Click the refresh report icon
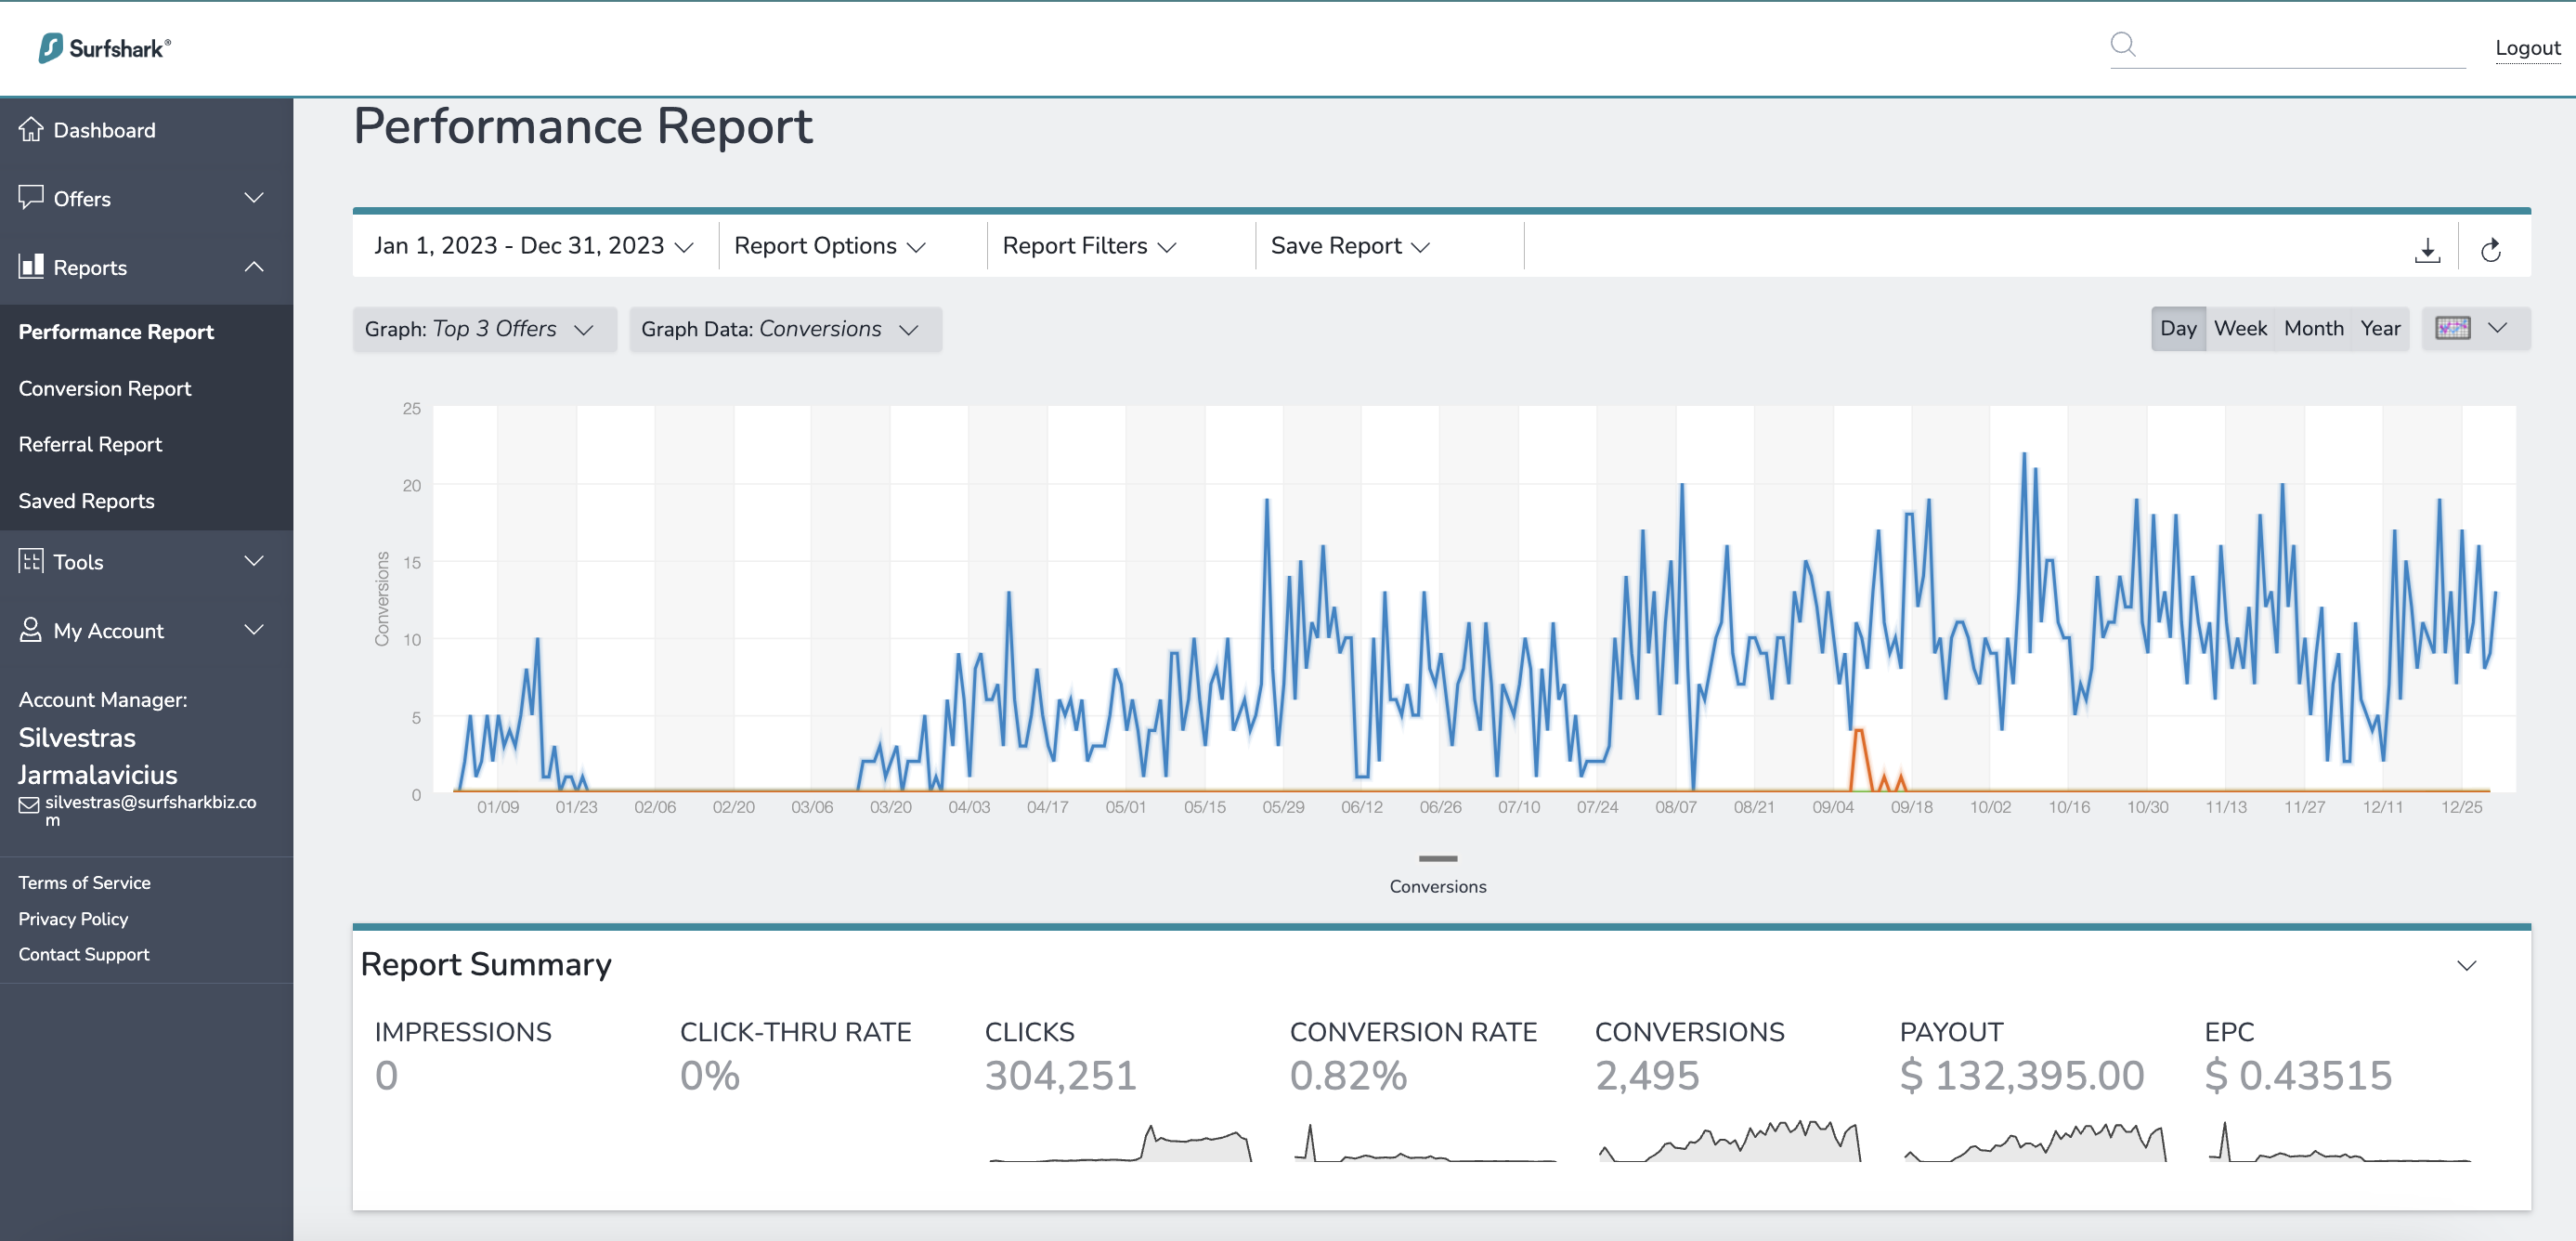The height and width of the screenshot is (1241, 2576). coord(2491,250)
